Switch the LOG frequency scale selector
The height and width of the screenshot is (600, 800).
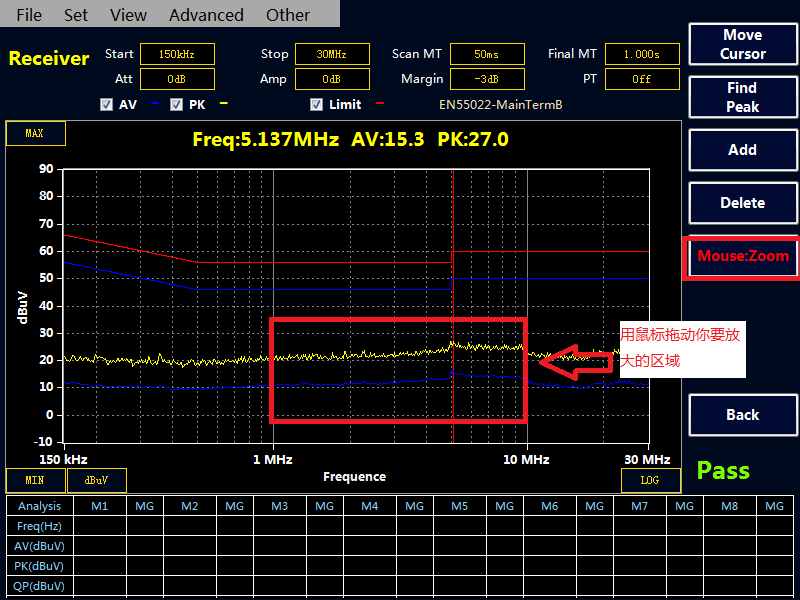pos(649,480)
